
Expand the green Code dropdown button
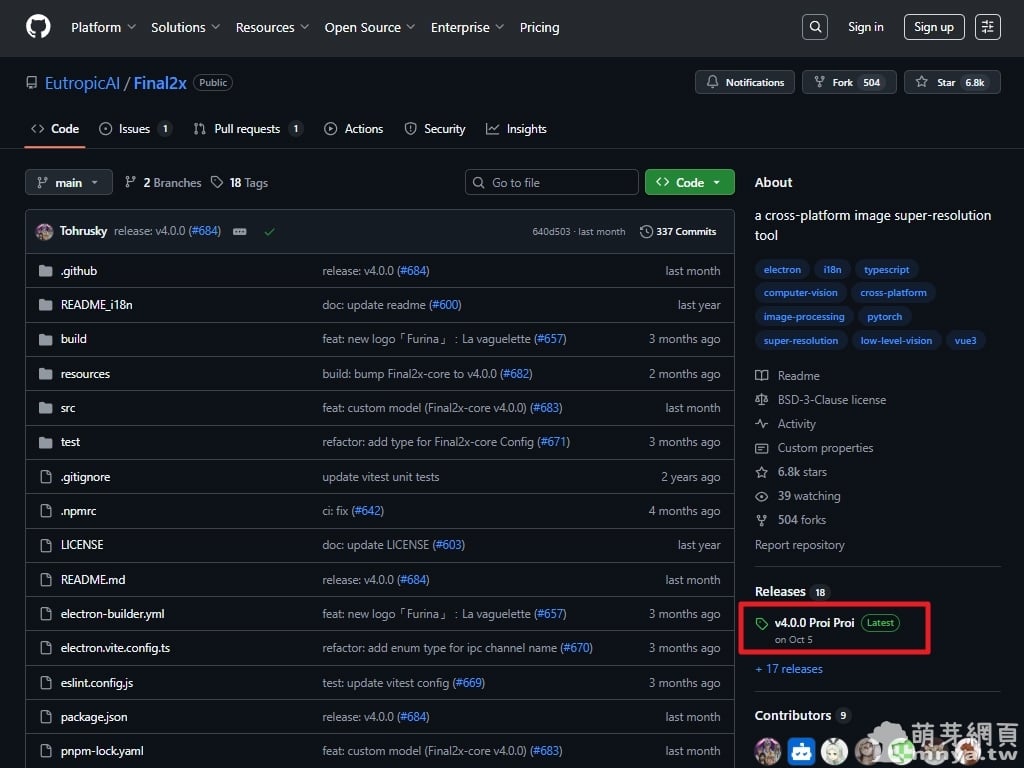(689, 183)
